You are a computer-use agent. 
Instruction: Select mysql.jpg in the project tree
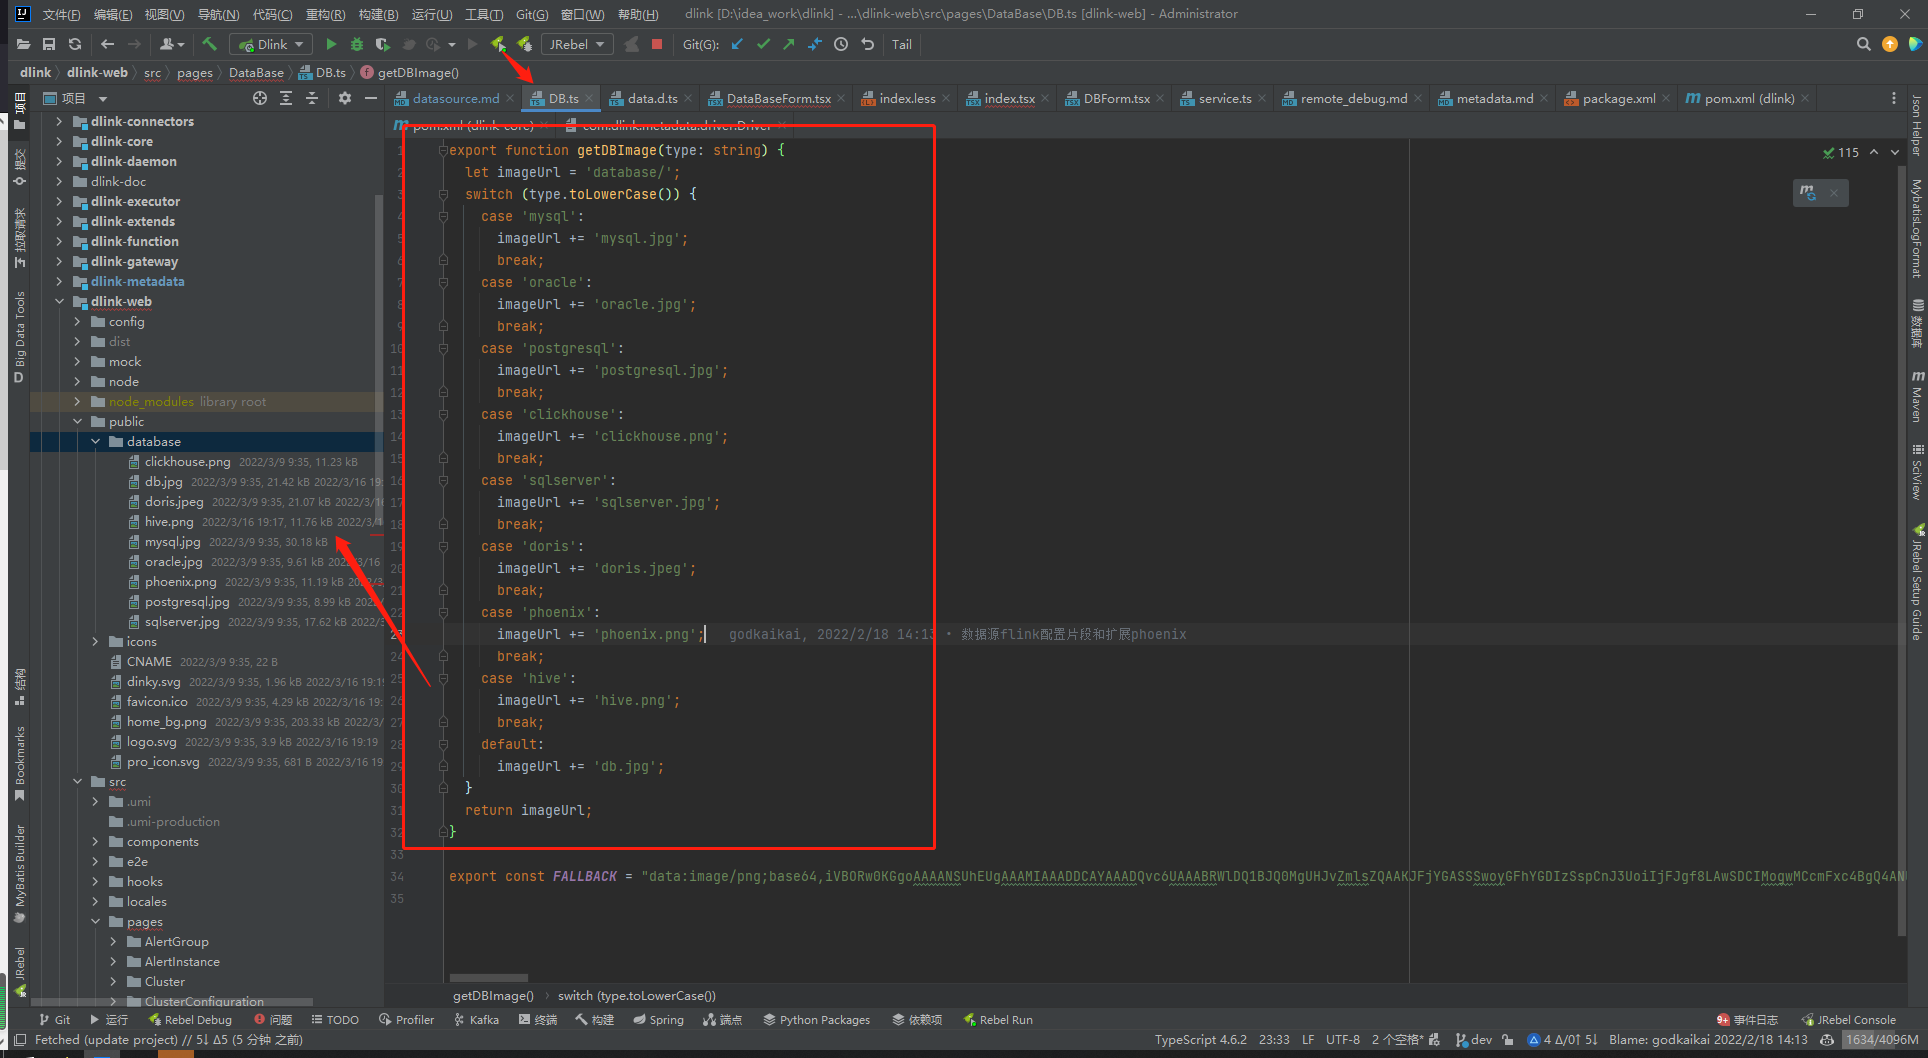click(172, 541)
